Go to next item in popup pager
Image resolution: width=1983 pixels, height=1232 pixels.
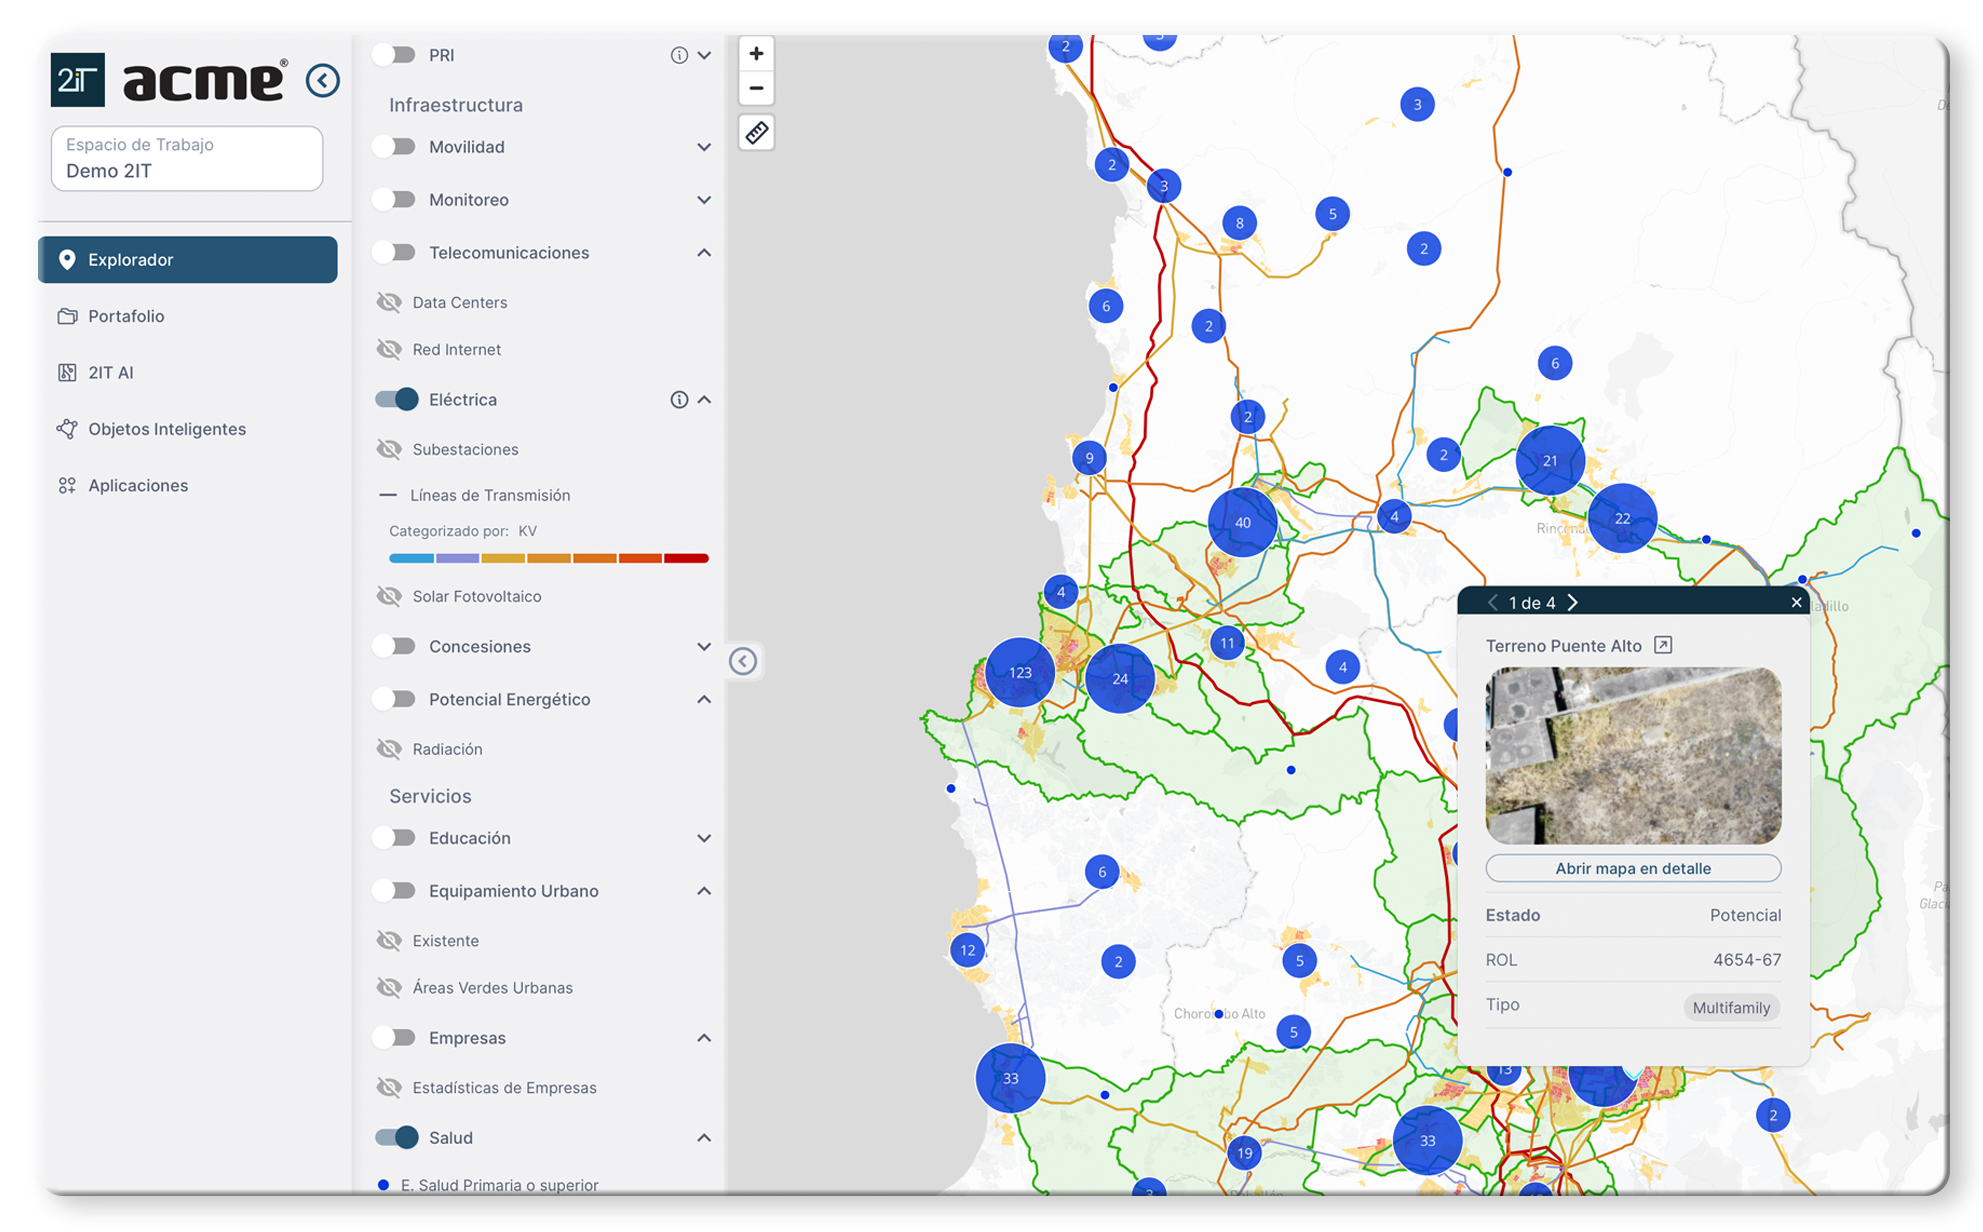1573,602
